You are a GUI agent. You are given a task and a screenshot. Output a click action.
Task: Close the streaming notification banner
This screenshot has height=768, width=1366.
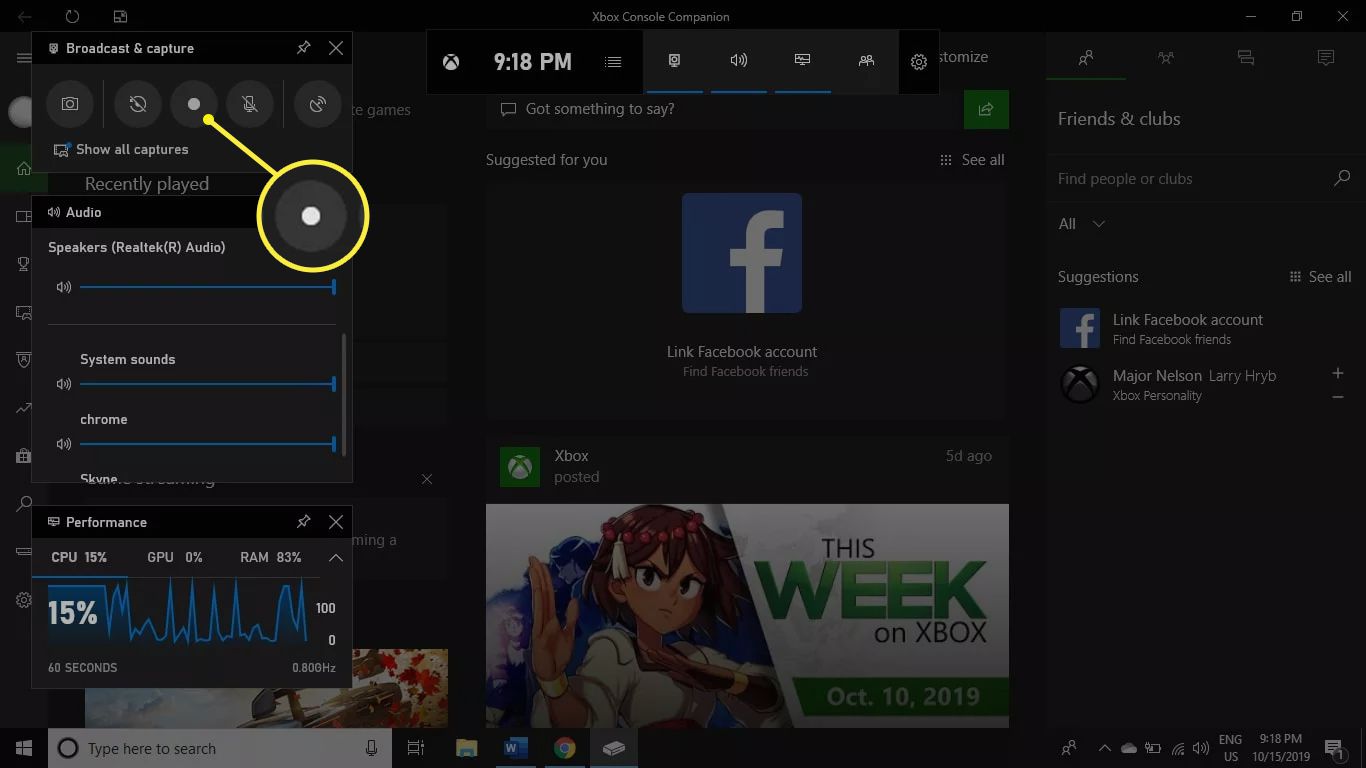tap(427, 479)
